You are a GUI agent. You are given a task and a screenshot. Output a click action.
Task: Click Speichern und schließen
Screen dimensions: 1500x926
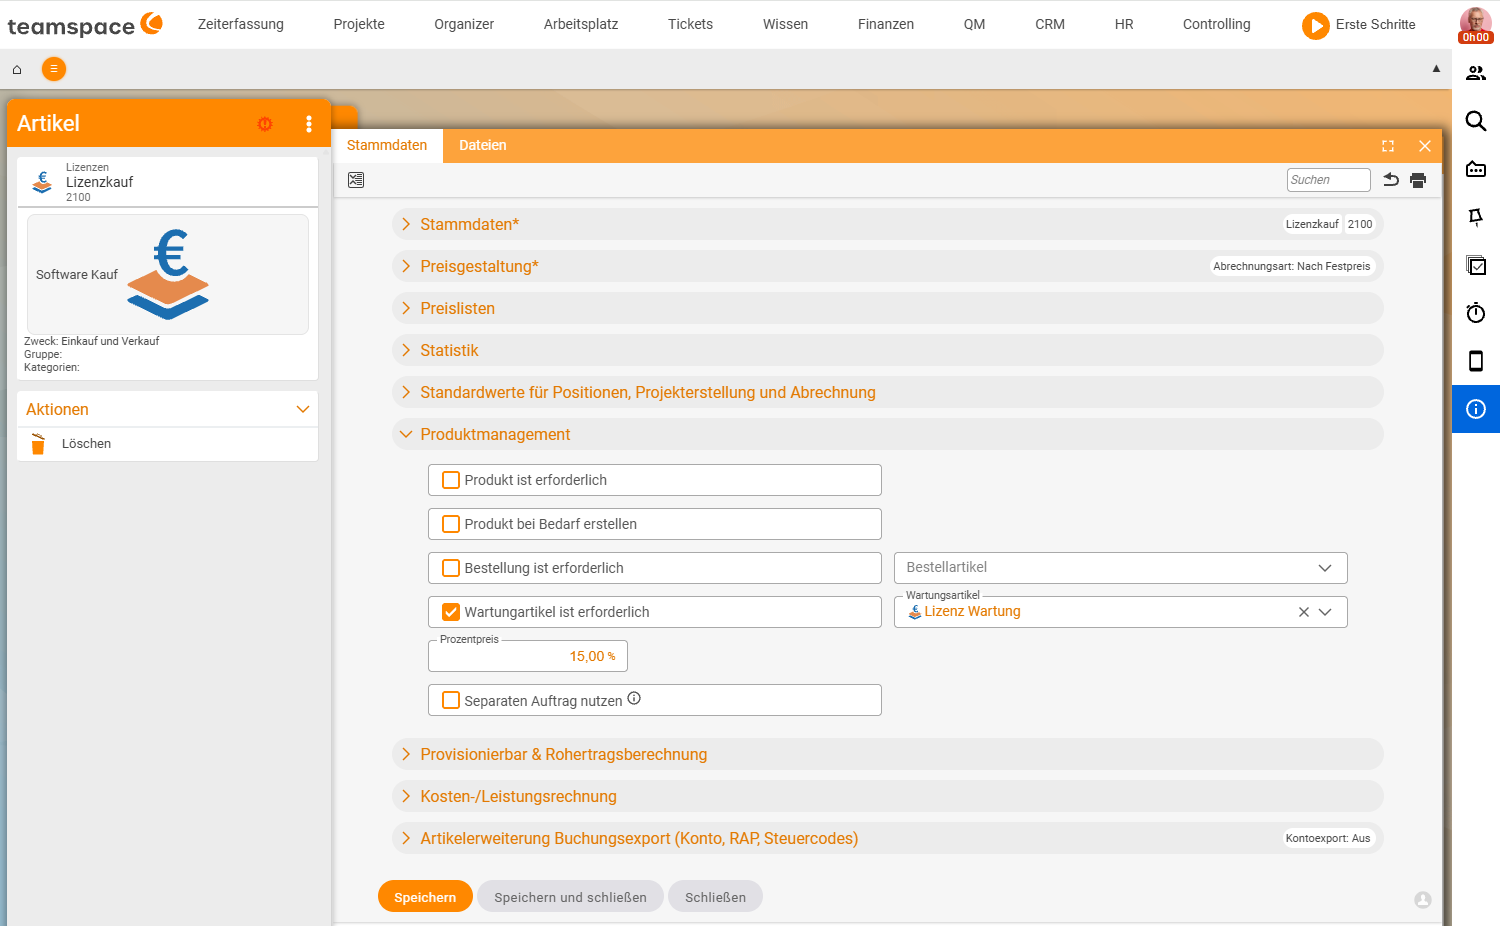(570, 897)
